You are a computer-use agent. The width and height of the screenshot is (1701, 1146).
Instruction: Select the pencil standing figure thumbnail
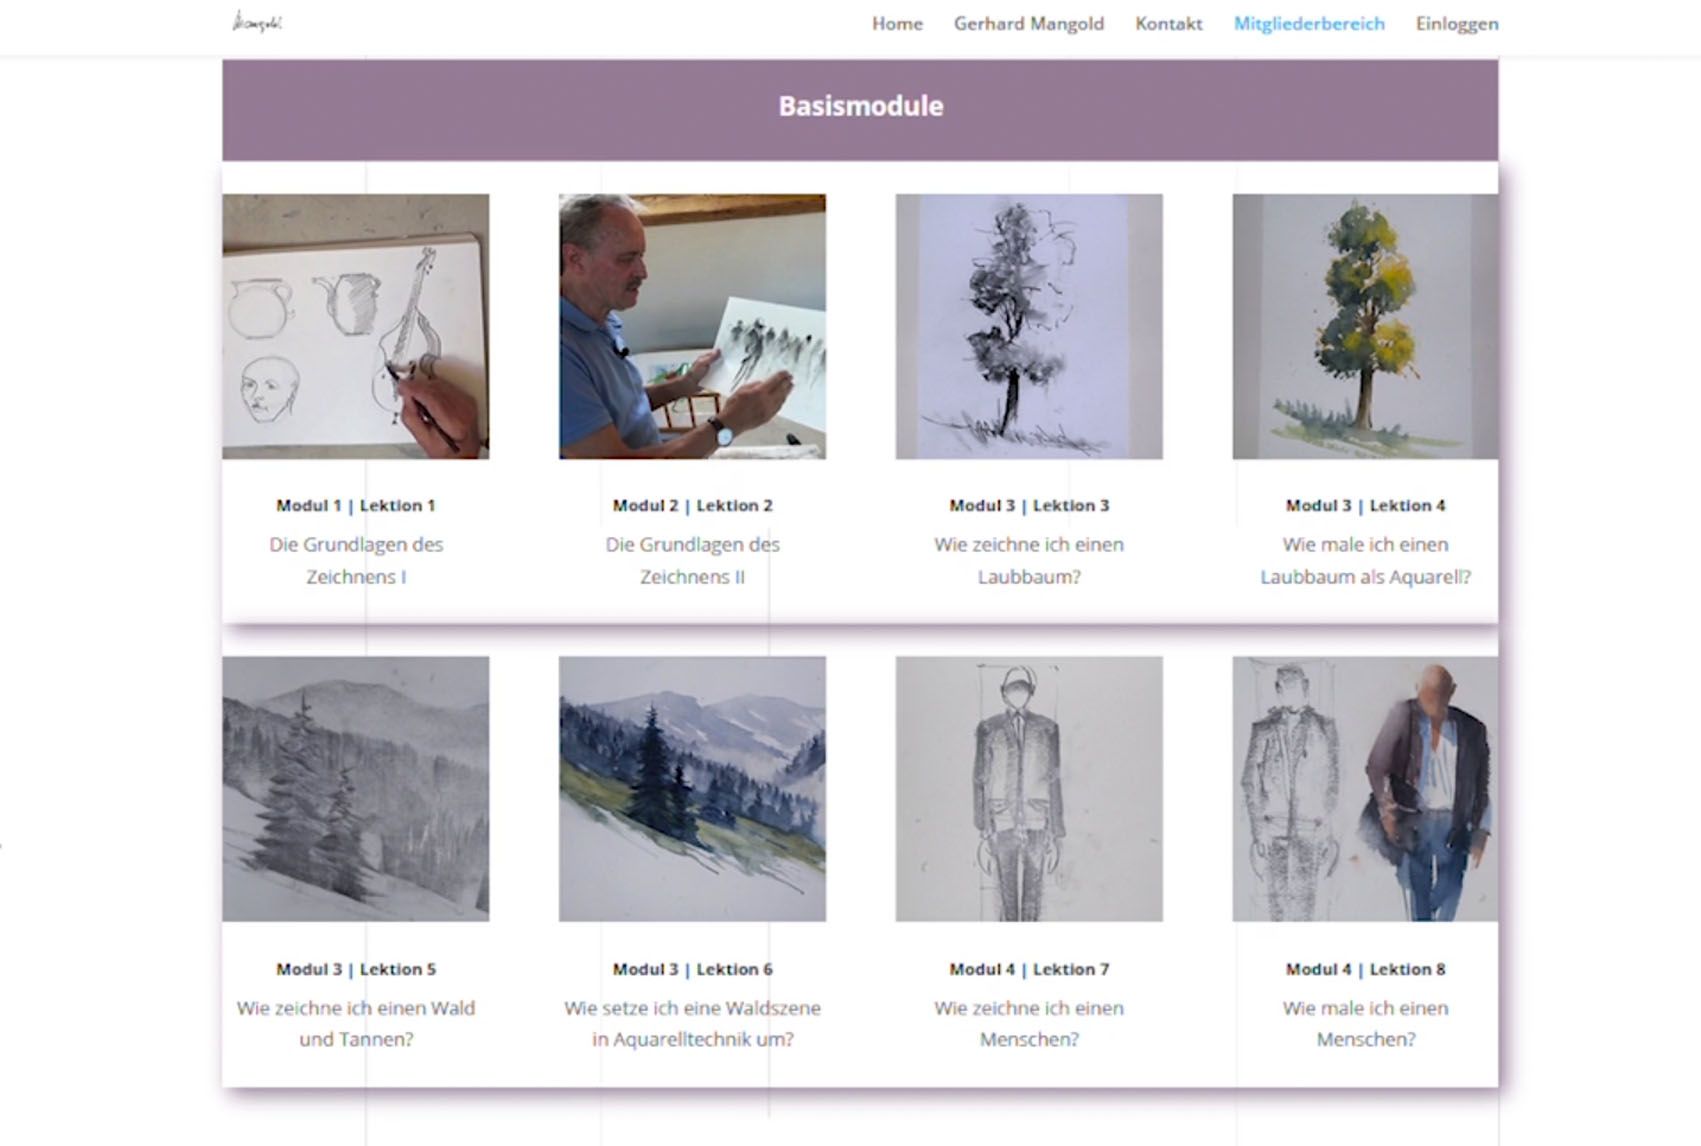pyautogui.click(x=1028, y=788)
